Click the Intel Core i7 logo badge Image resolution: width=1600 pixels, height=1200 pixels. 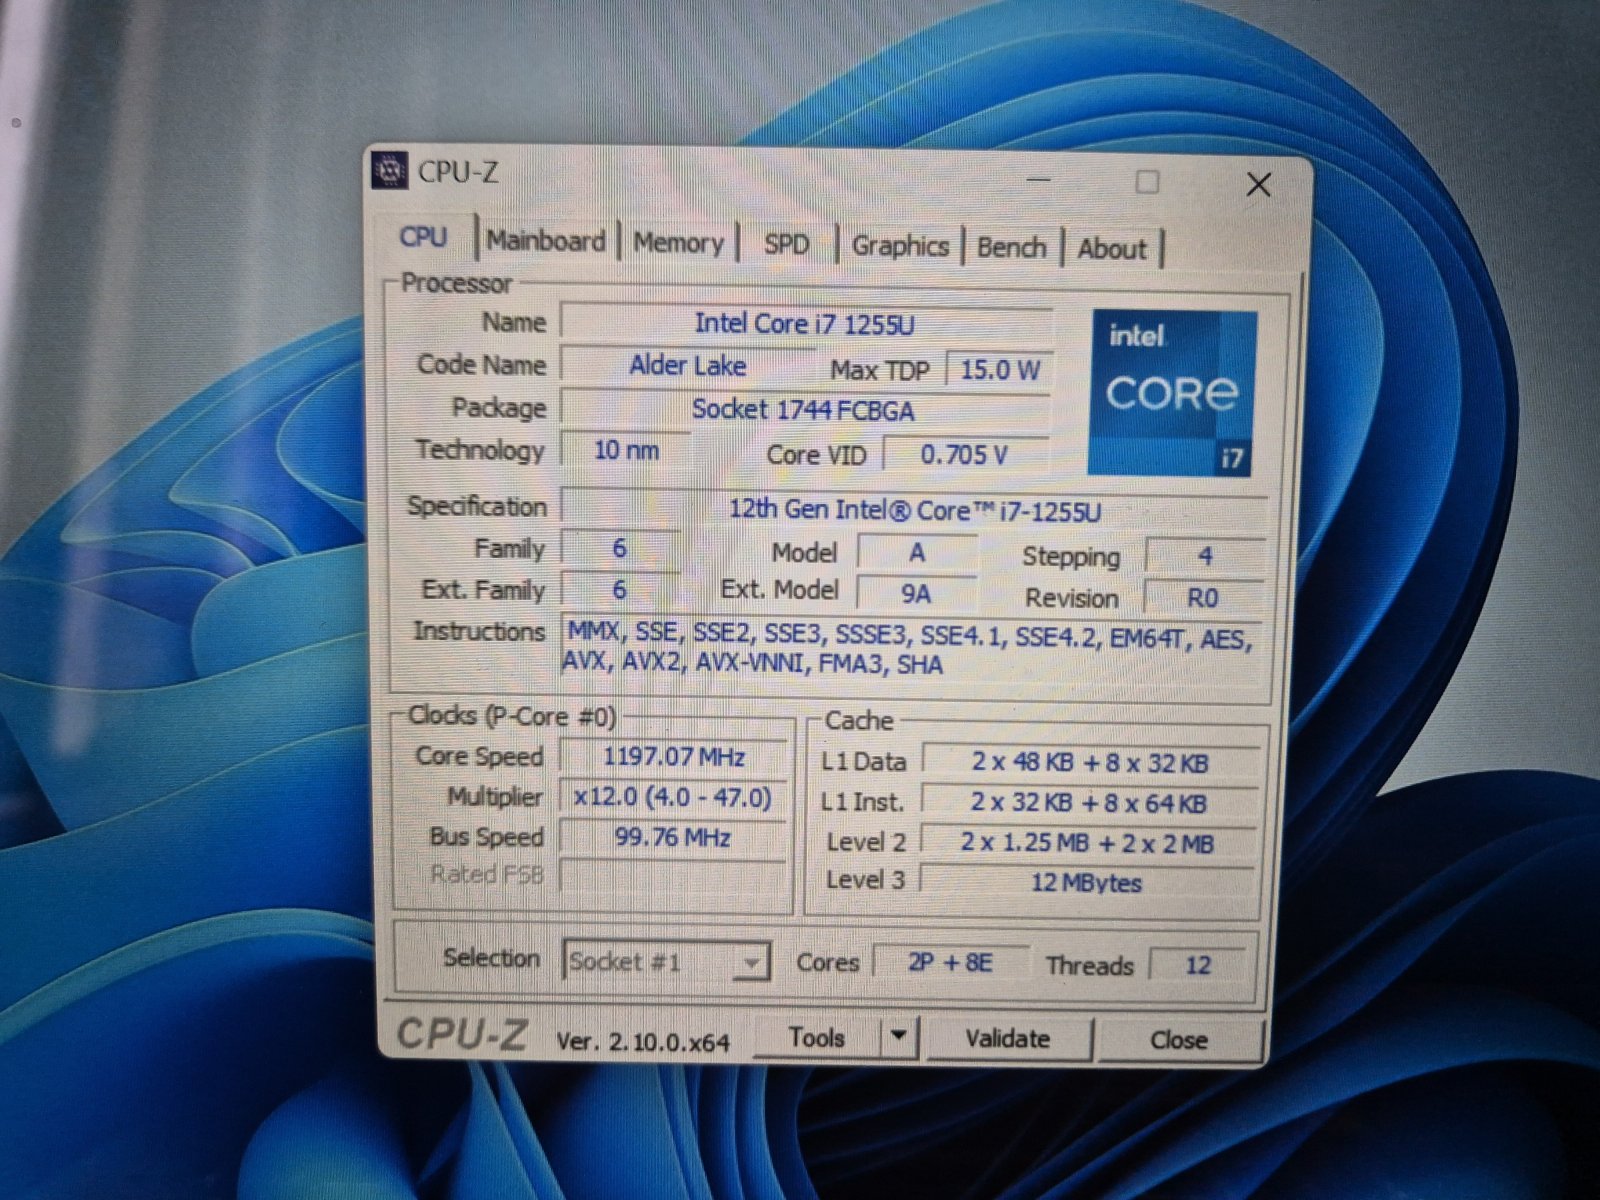tap(1171, 392)
